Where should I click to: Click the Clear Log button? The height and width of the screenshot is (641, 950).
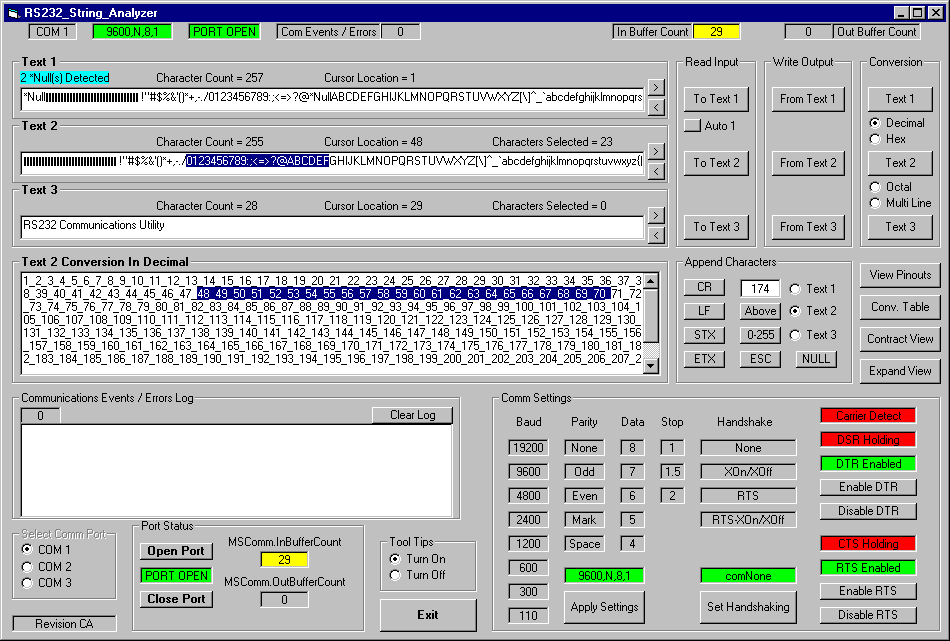[412, 415]
